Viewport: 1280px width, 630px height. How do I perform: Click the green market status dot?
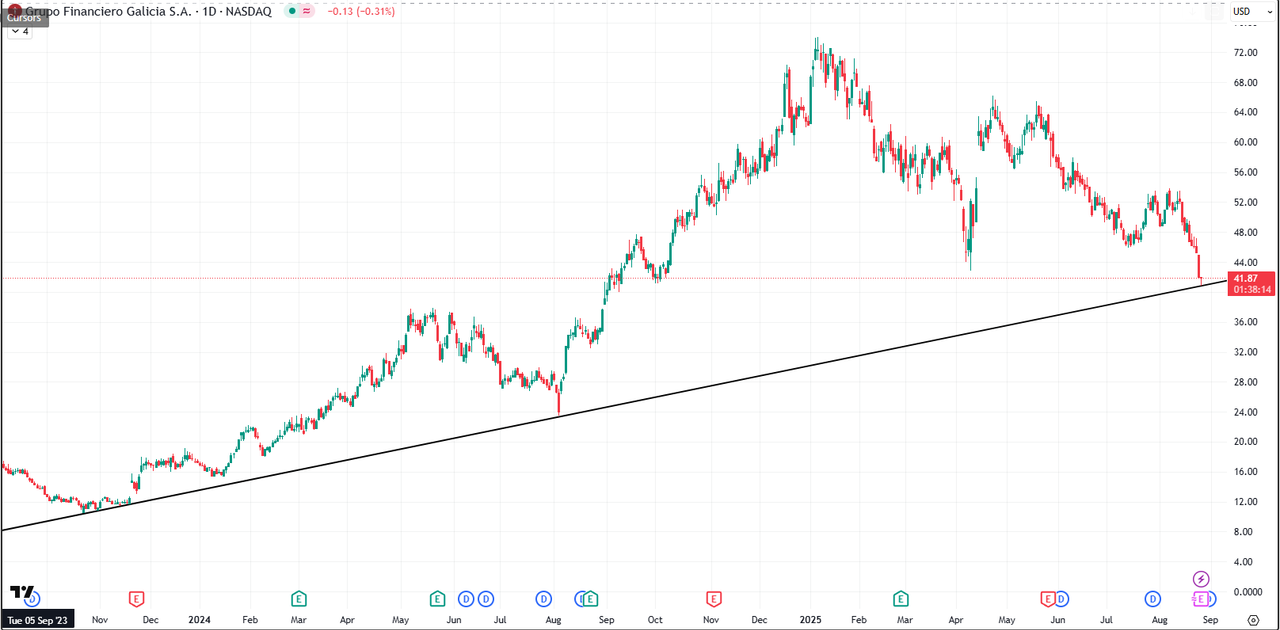[291, 12]
